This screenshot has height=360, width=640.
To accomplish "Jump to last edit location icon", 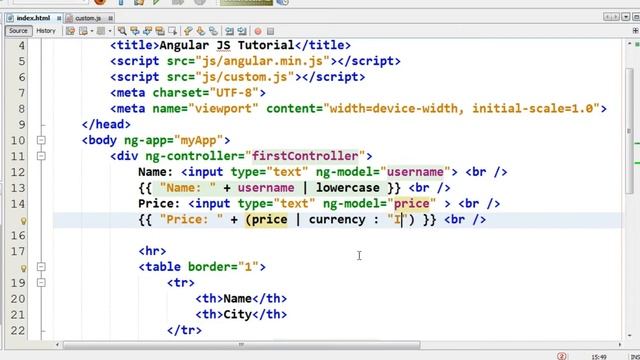I will pos(70,31).
